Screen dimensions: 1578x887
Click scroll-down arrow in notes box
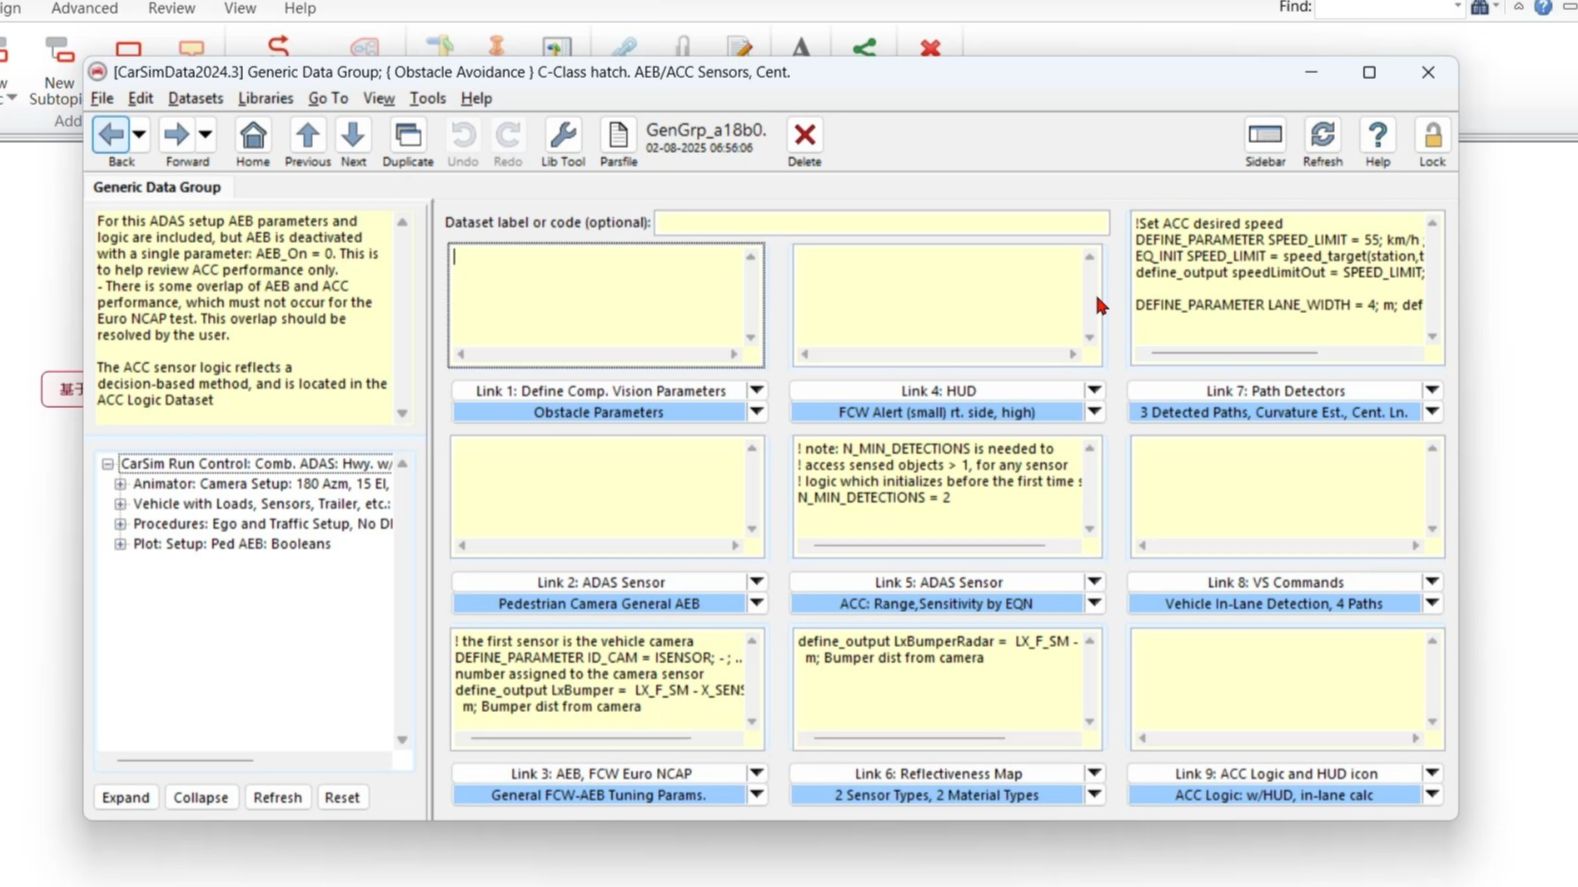click(402, 413)
